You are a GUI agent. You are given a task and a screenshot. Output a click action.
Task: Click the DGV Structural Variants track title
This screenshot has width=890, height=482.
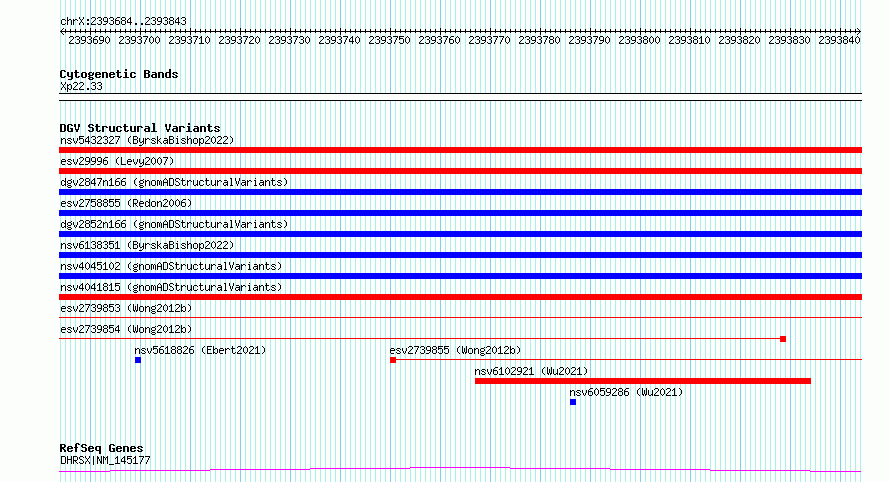(140, 128)
